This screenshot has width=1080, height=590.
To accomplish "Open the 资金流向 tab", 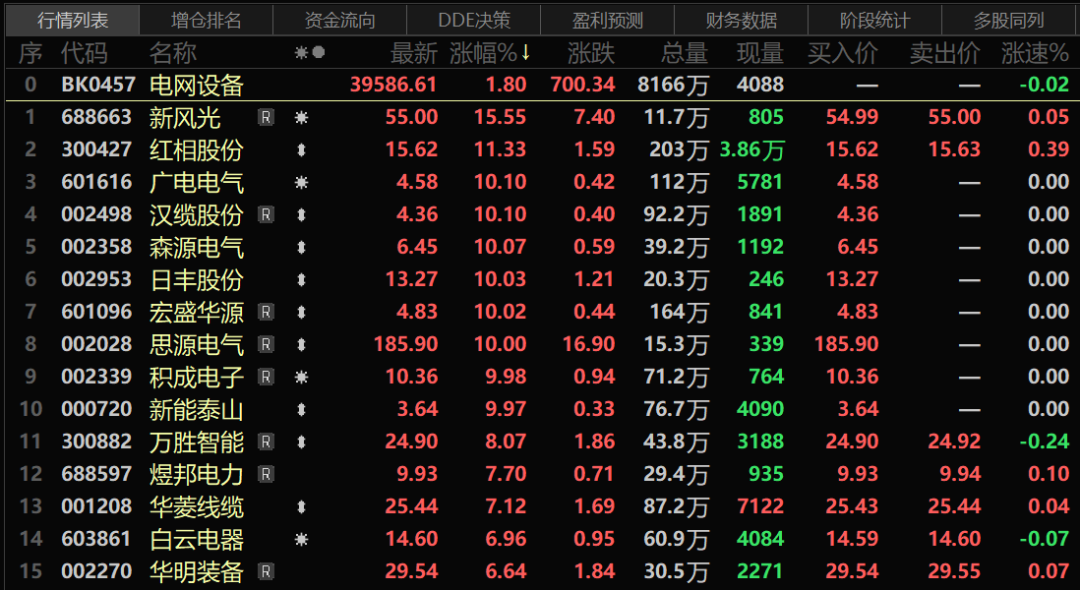I will (340, 20).
